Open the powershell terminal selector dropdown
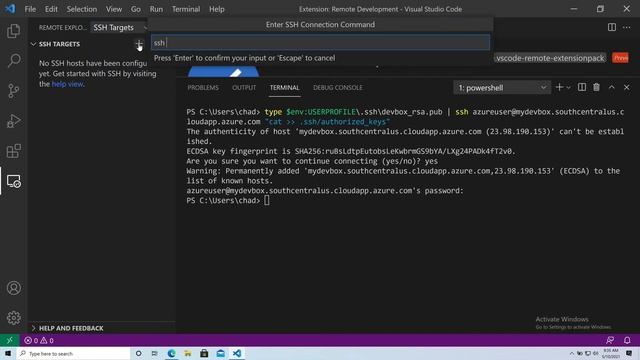The width and height of the screenshot is (640, 360). point(502,87)
